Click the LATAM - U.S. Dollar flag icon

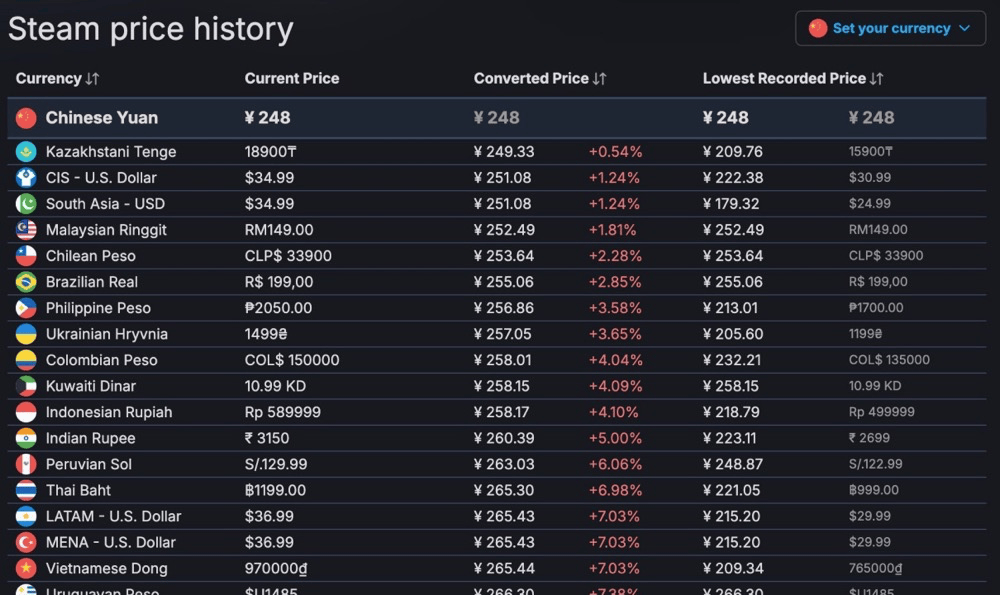tap(26, 517)
